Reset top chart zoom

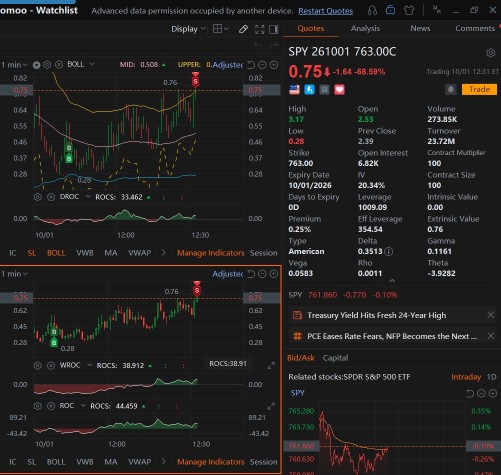point(251,65)
